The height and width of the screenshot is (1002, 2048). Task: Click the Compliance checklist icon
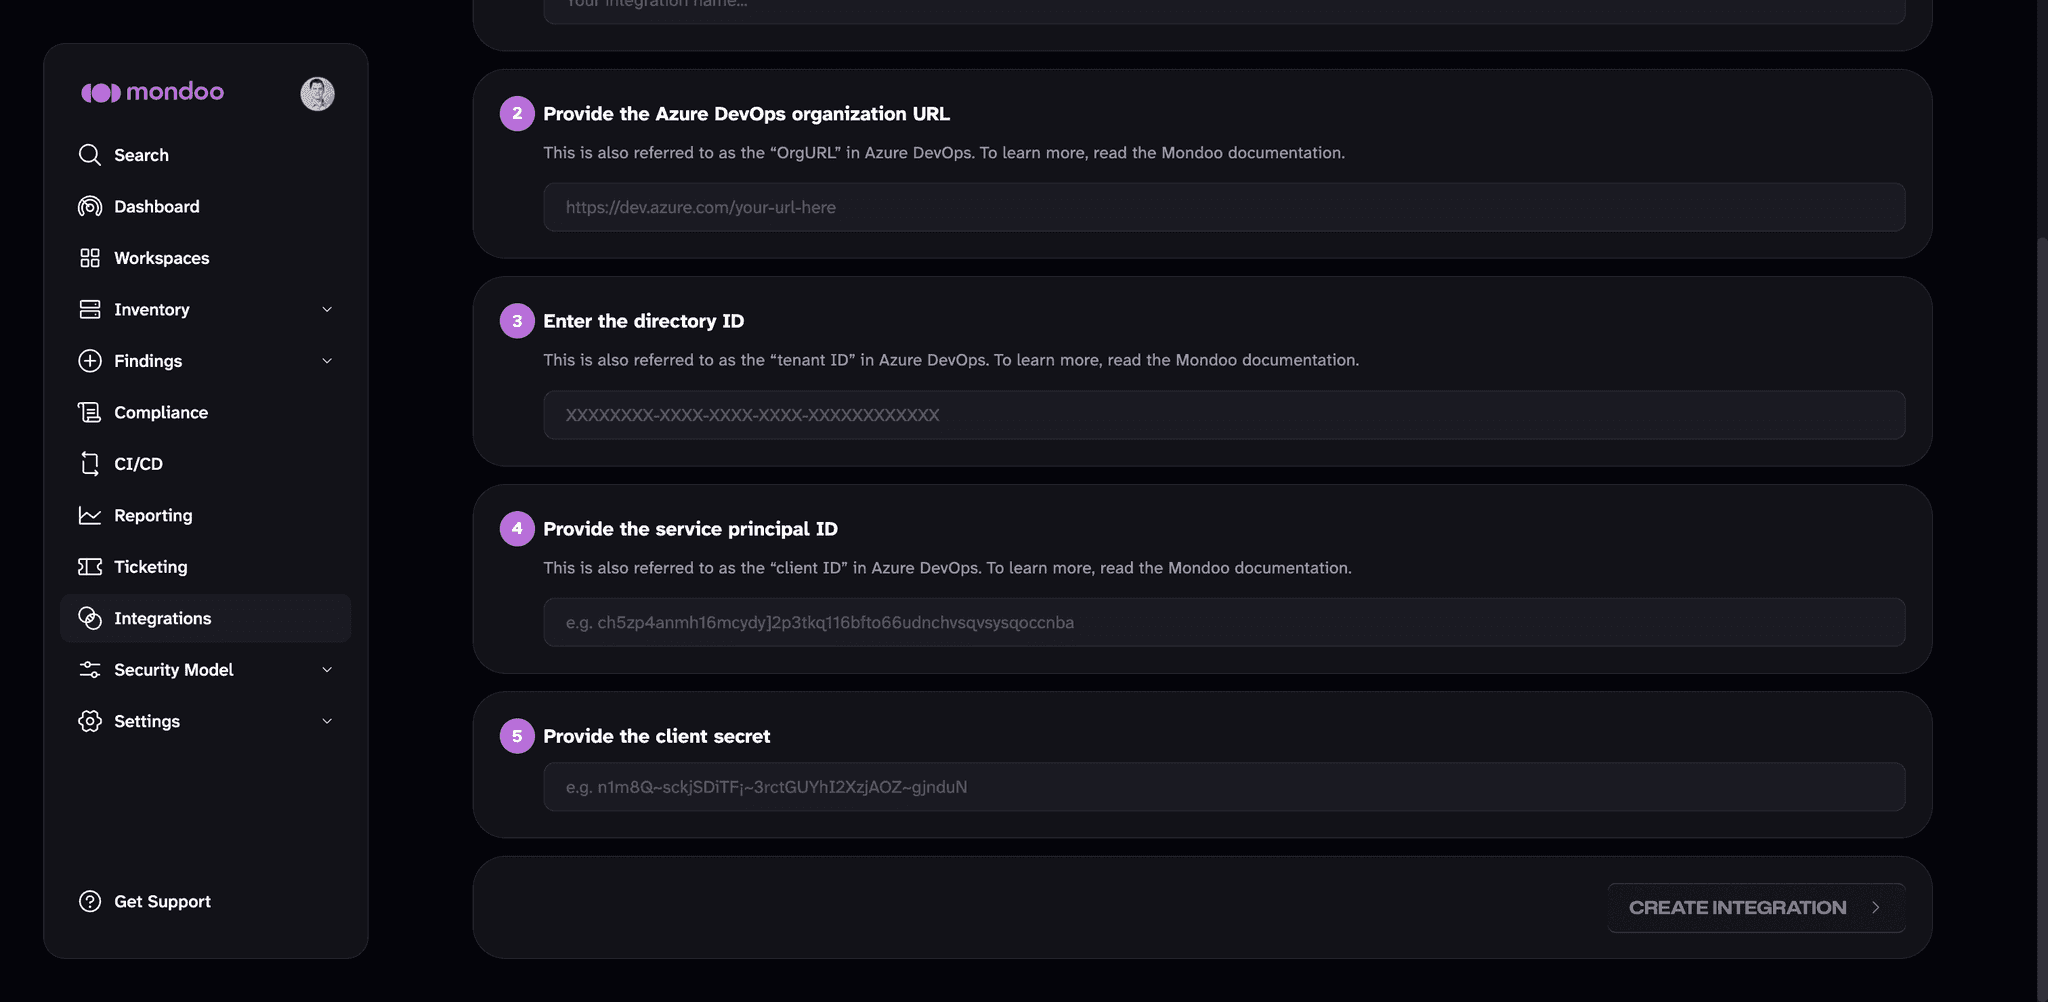(90, 412)
